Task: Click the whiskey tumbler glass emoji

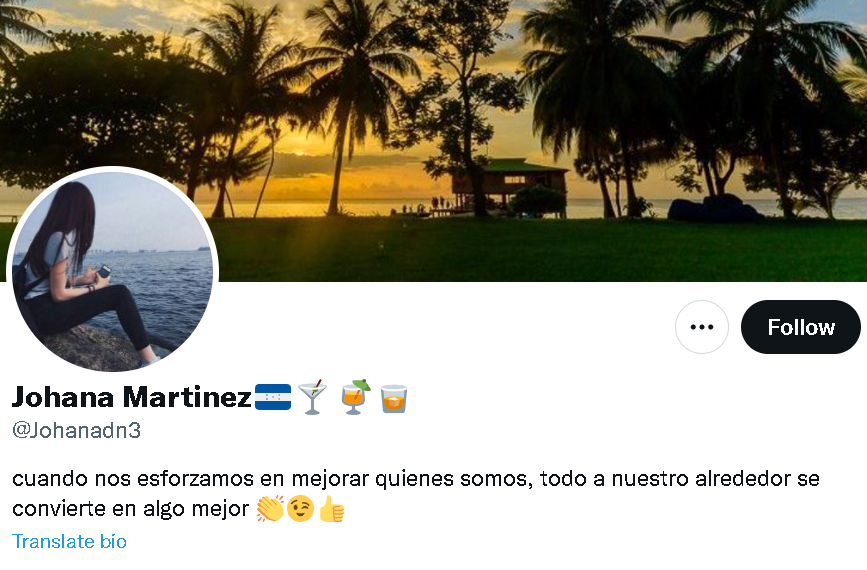Action: click(394, 399)
